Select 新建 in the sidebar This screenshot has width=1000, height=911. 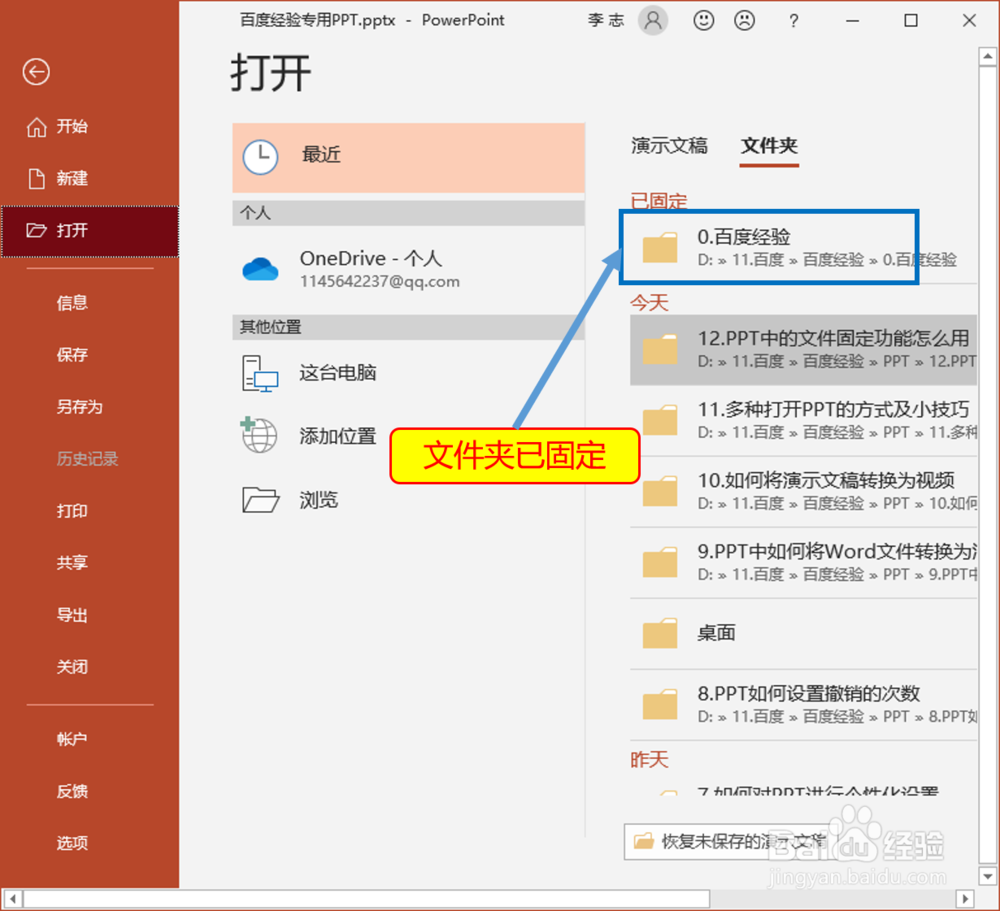tap(70, 178)
